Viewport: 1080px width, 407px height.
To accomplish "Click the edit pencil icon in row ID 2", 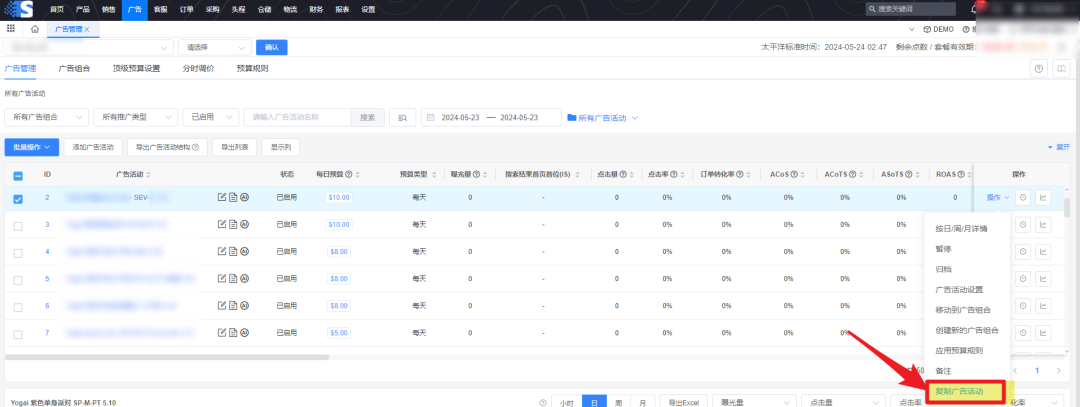I will (222, 197).
